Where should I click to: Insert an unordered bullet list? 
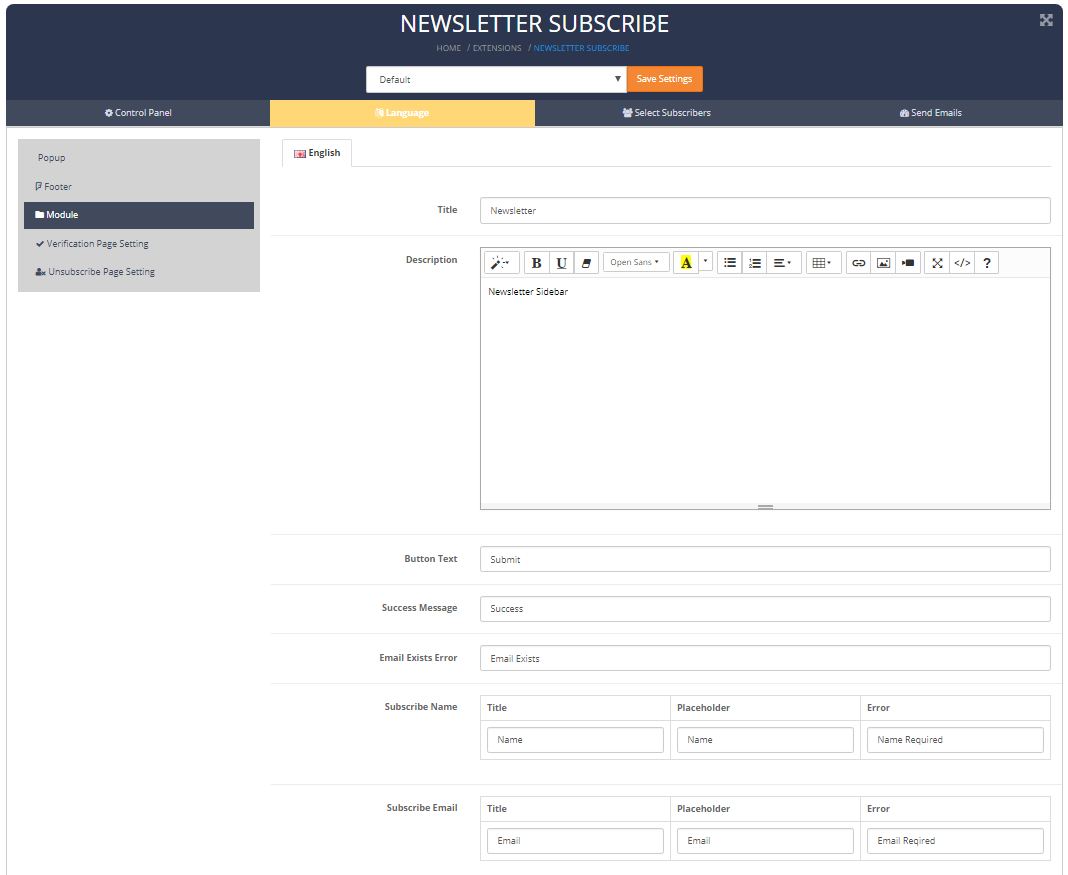[729, 263]
